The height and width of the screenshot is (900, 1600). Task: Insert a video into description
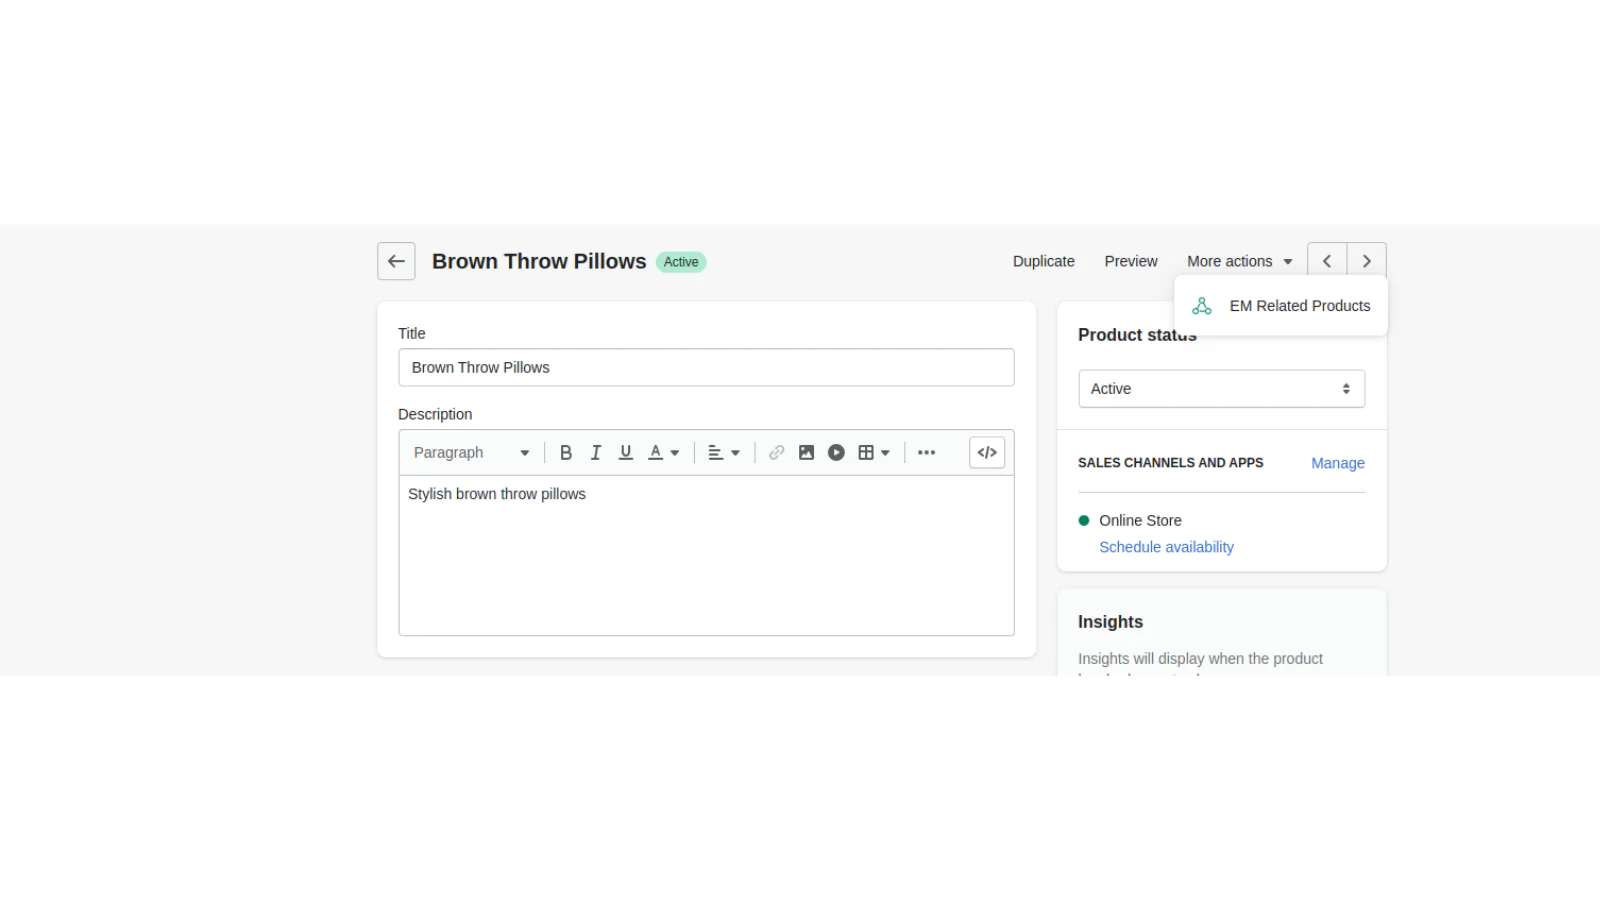point(836,453)
